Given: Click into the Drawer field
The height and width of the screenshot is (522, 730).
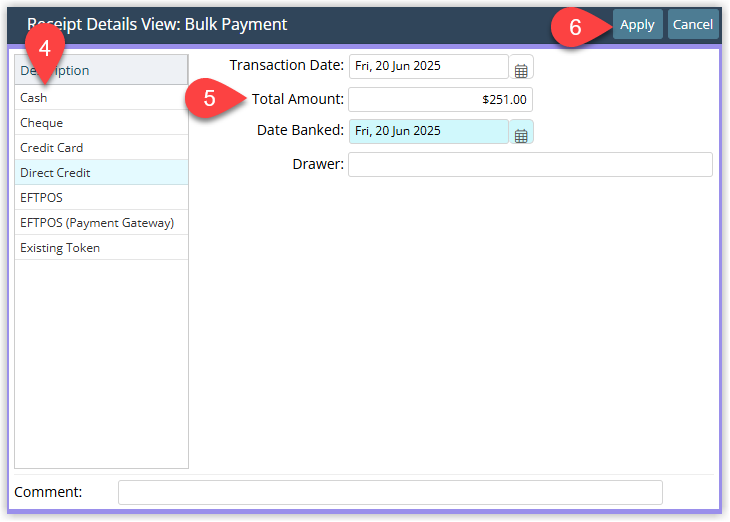Looking at the screenshot, I should click(530, 164).
